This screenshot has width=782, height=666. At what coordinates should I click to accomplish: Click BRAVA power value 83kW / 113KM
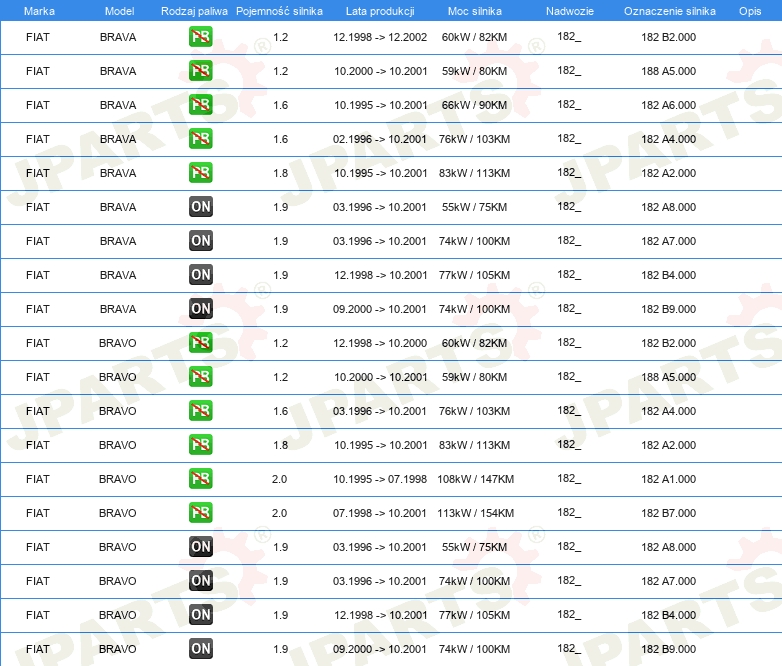(x=474, y=173)
